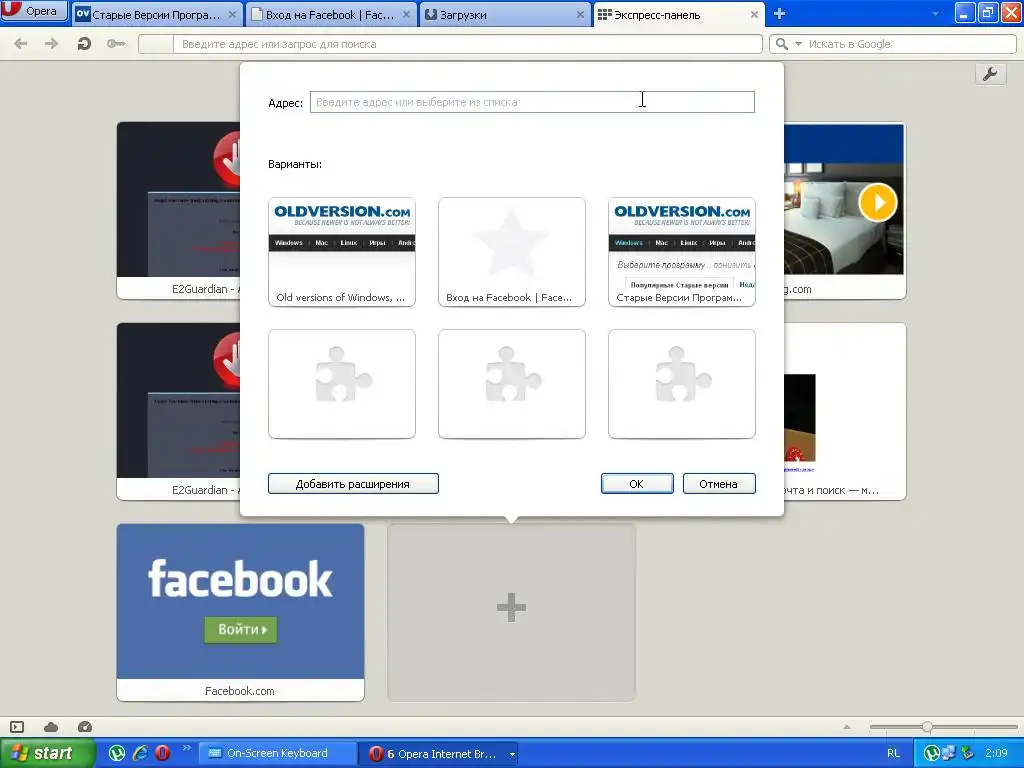Click Добавить расширения button

click(353, 484)
